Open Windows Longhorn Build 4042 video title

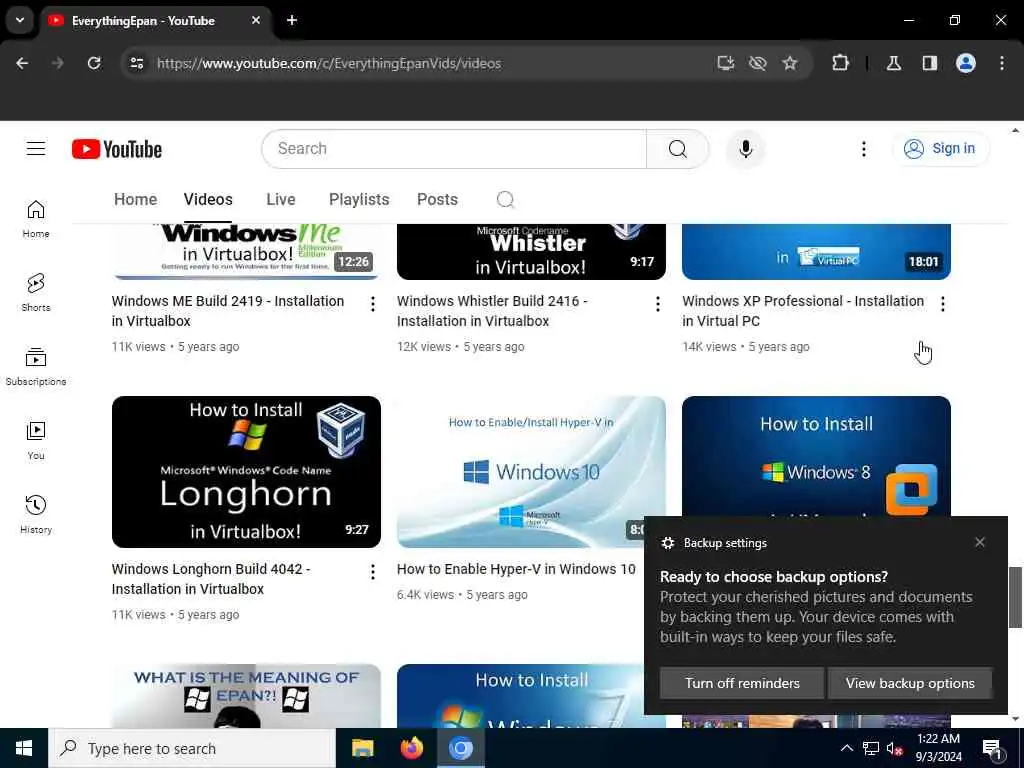[211, 579]
